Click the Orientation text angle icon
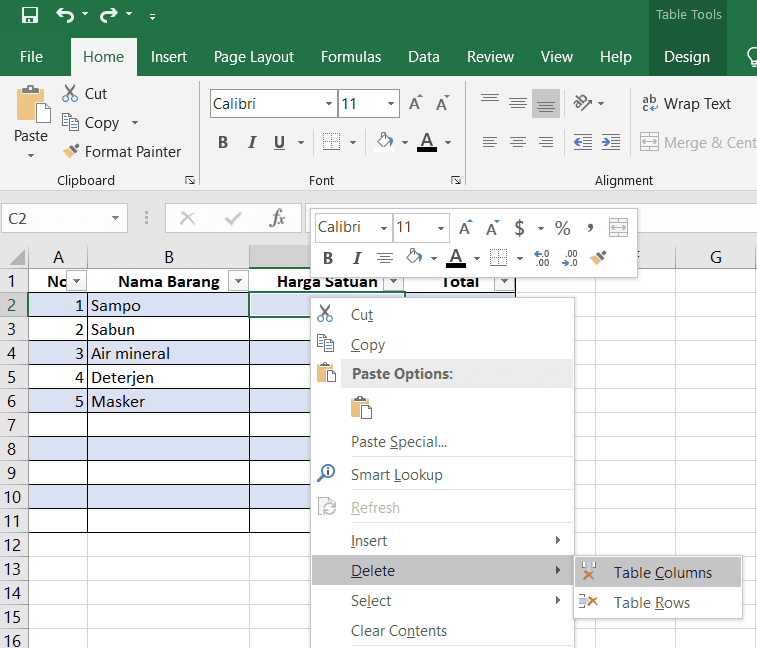 pyautogui.click(x=582, y=103)
